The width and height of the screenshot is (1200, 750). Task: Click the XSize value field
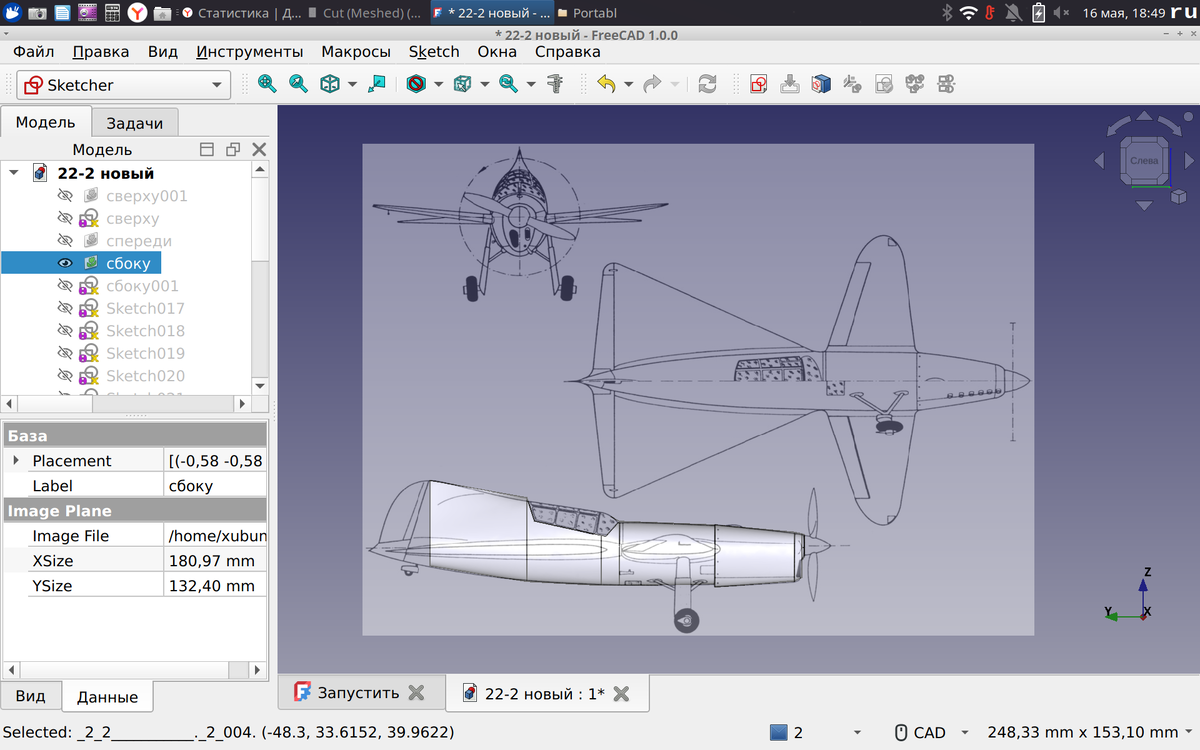tap(215, 561)
